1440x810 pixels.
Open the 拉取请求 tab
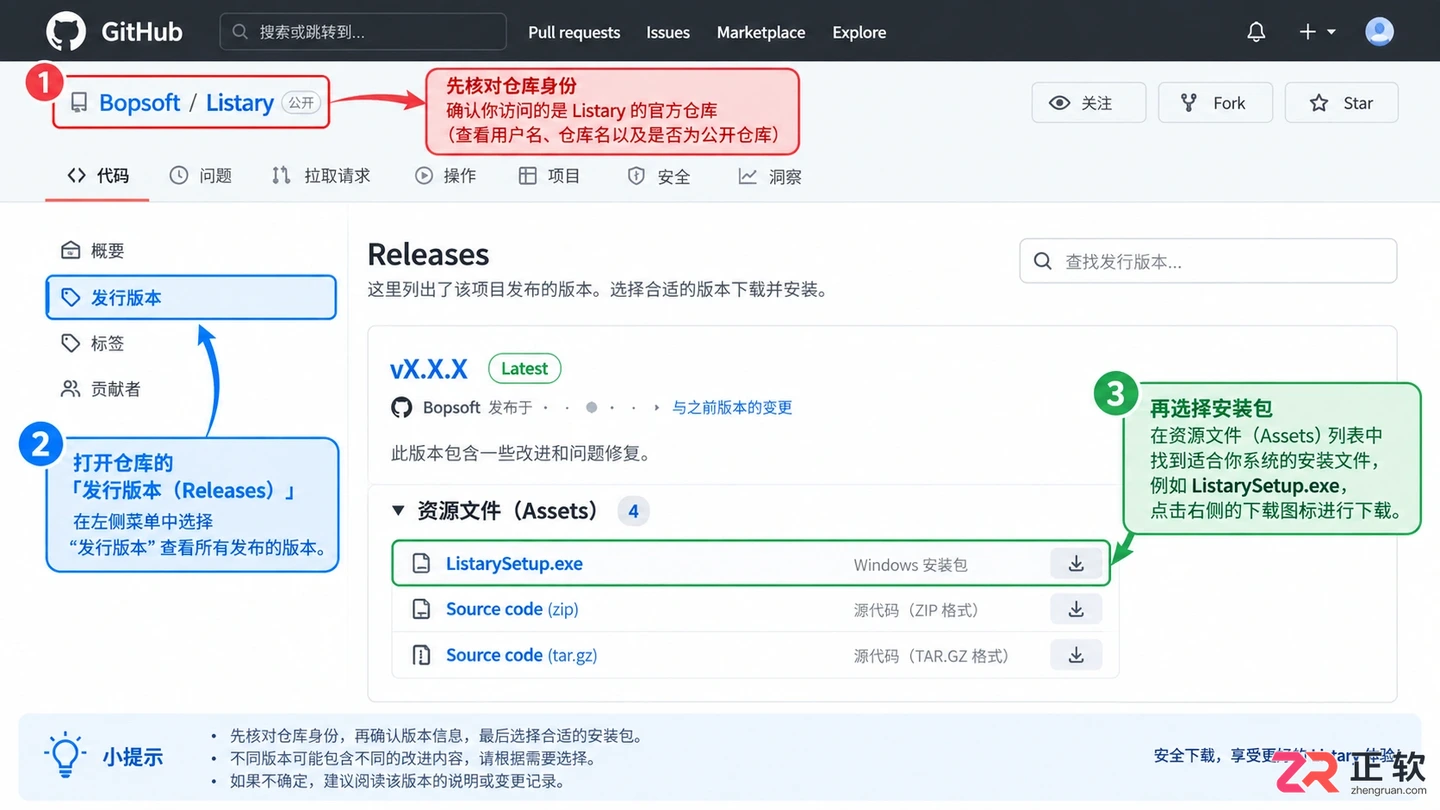(x=320, y=176)
